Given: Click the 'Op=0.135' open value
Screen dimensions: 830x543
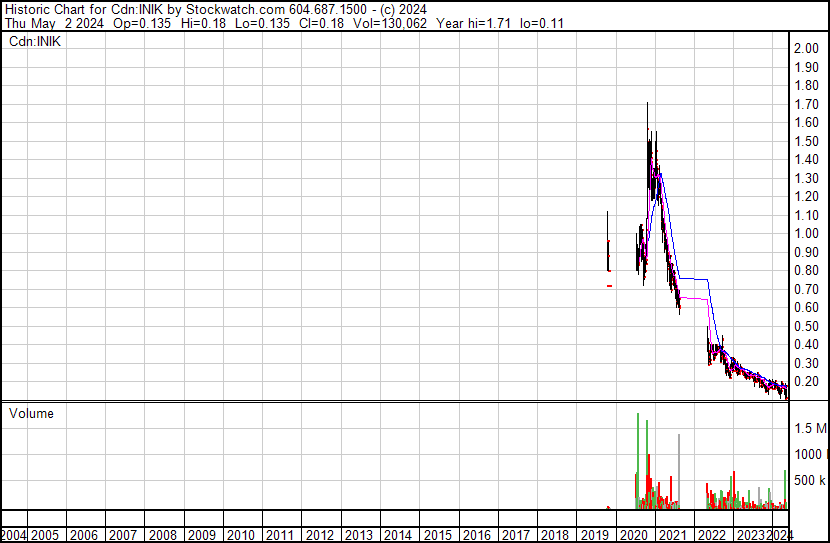Looking at the screenshot, I should [x=142, y=23].
